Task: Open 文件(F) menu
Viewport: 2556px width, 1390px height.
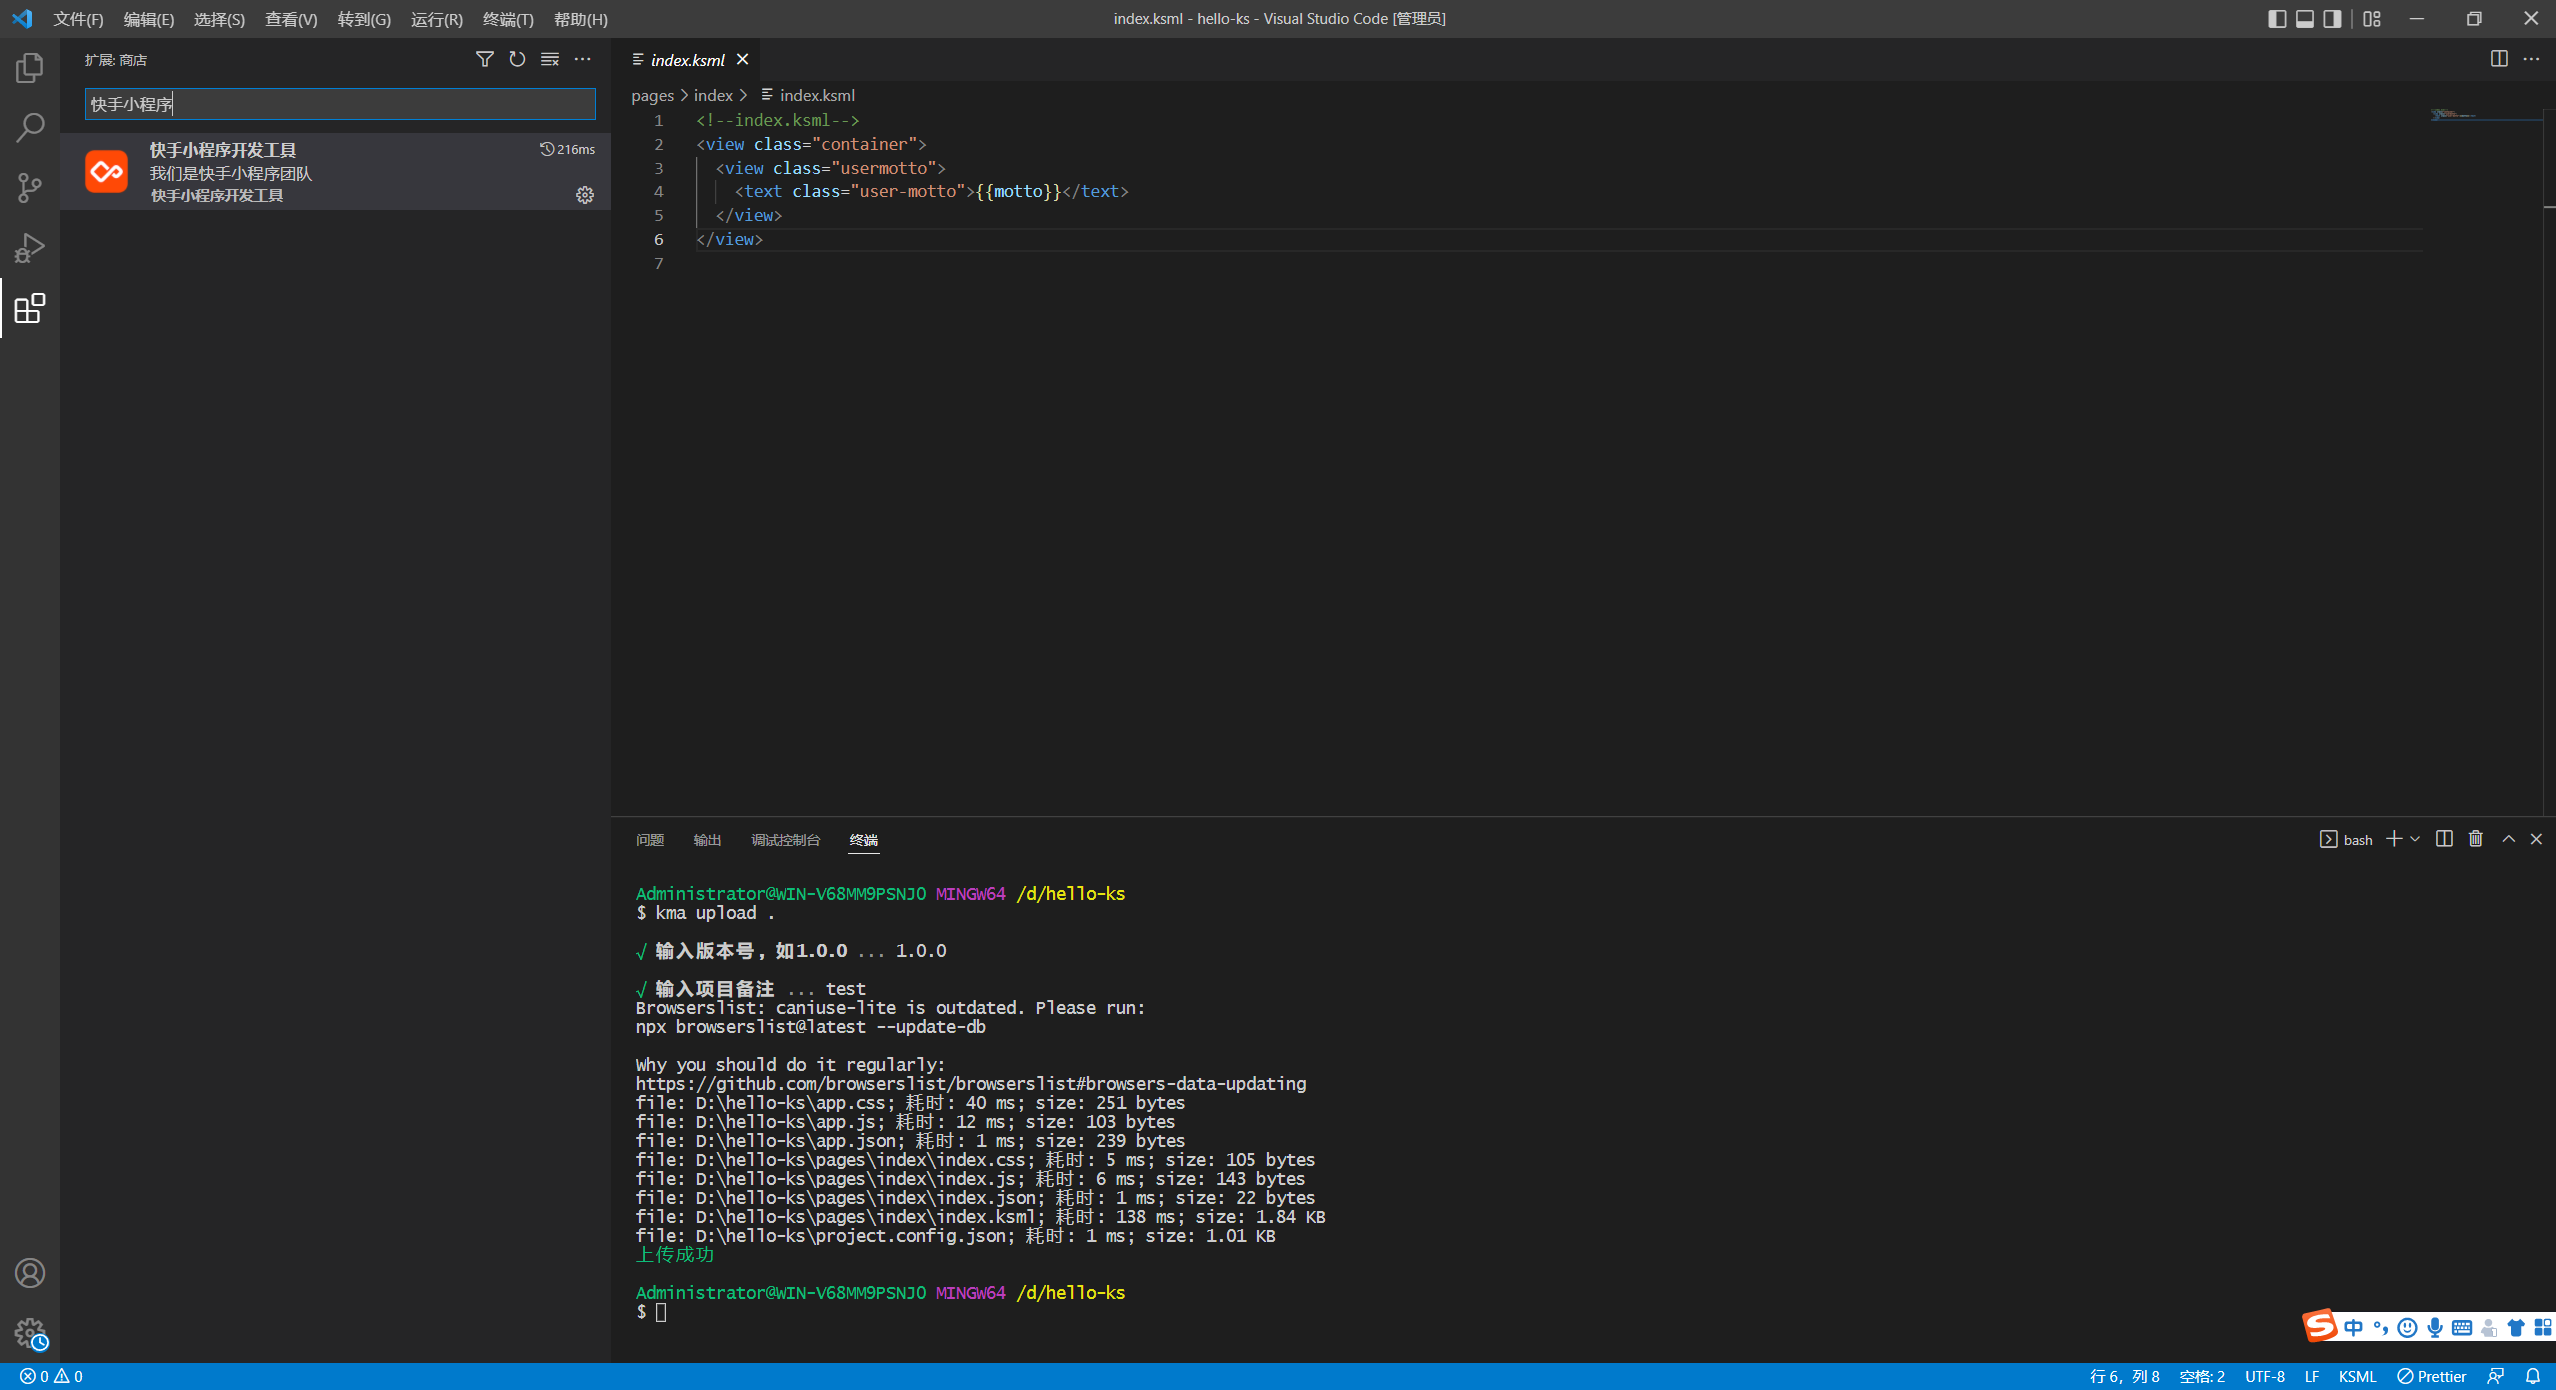Action: (78, 19)
